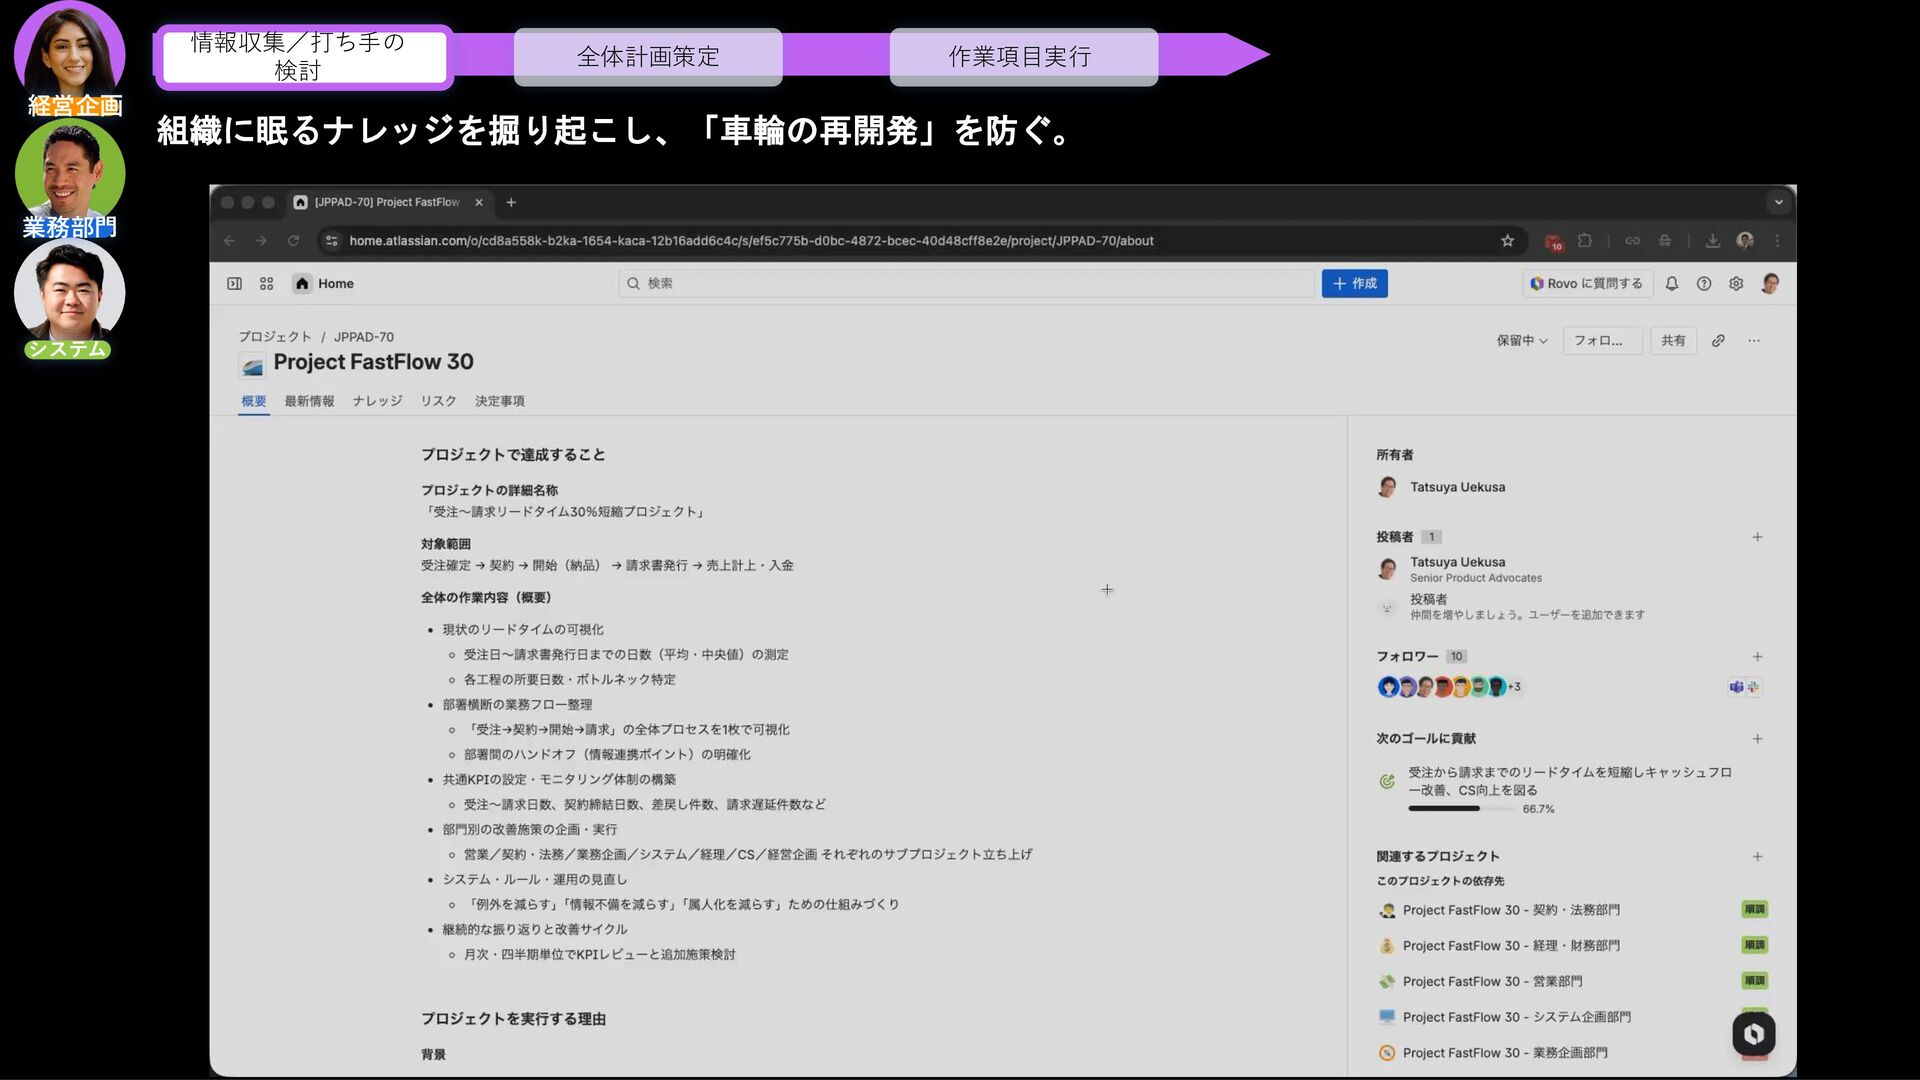Click the notifications bell icon
1920x1080 pixels.
[1672, 284]
